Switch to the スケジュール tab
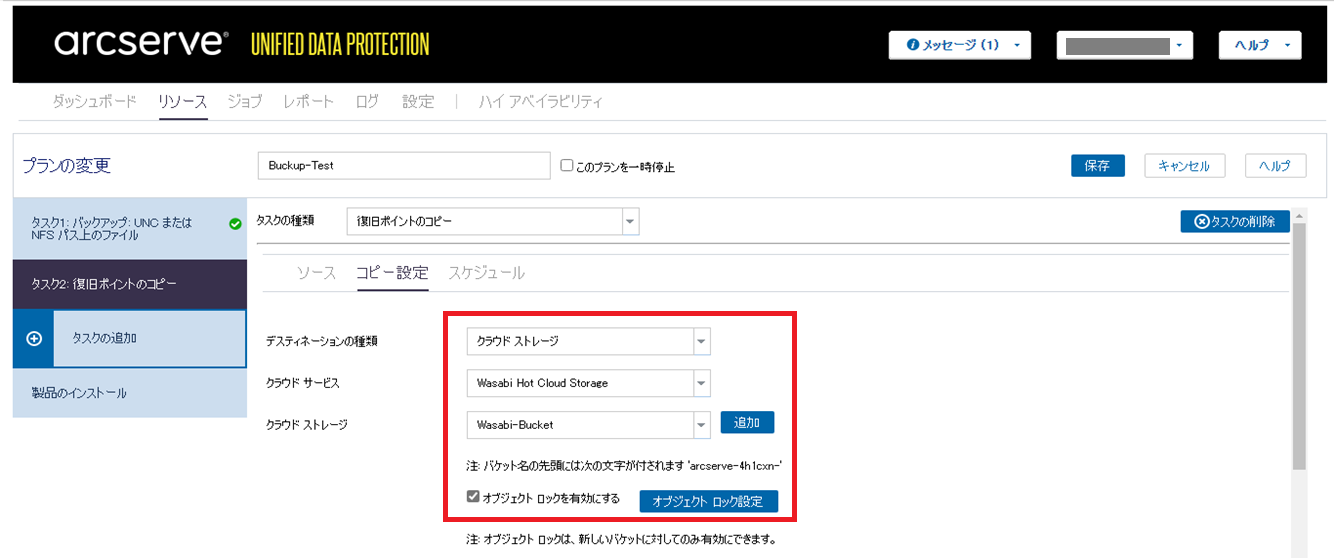 [x=486, y=273]
